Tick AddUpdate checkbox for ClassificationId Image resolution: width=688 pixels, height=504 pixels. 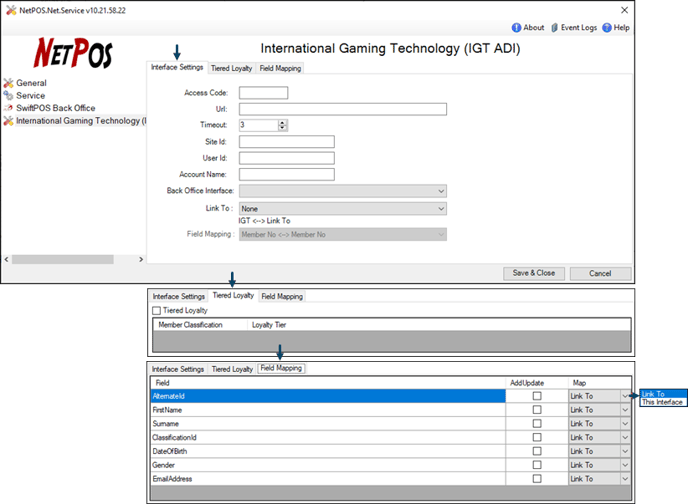coord(537,437)
